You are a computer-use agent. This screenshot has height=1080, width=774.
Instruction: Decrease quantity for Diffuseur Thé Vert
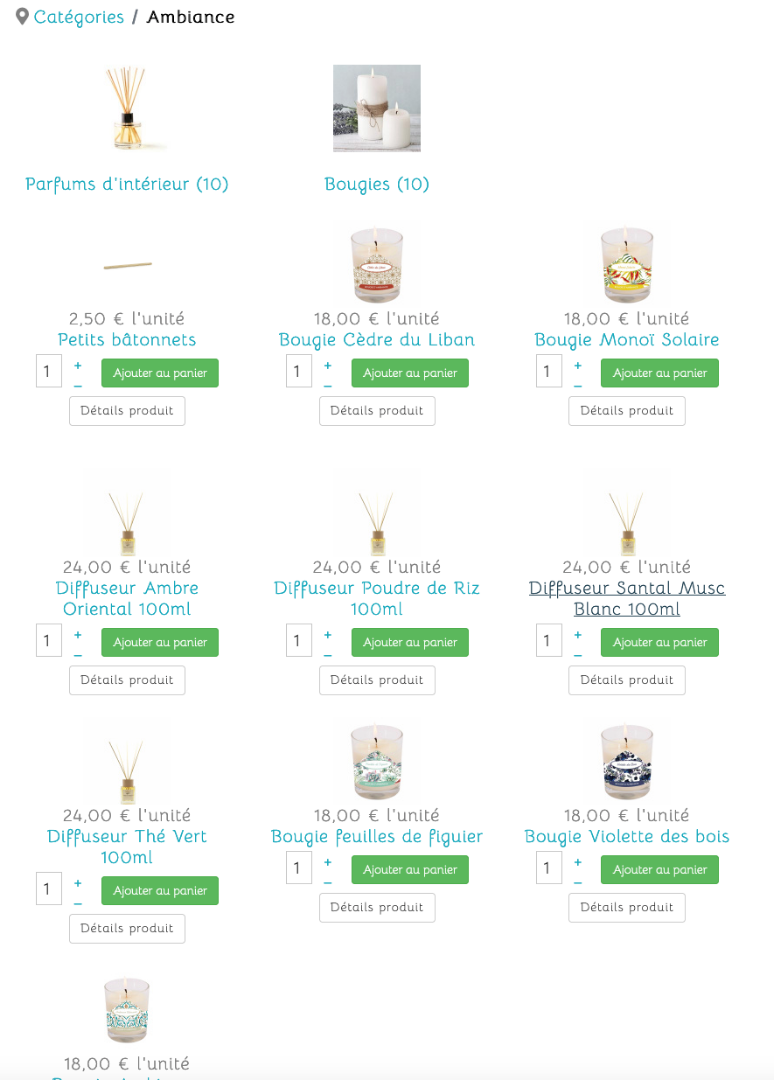point(78,903)
